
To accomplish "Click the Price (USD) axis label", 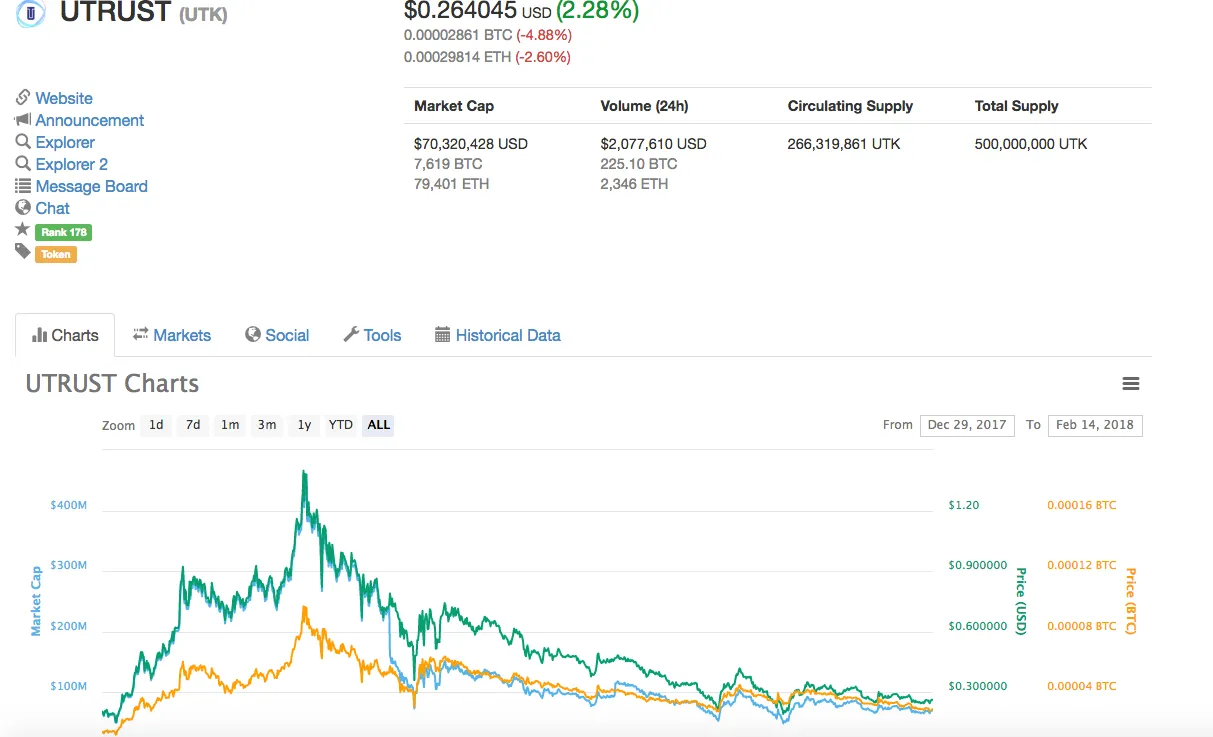I will 1021,601.
